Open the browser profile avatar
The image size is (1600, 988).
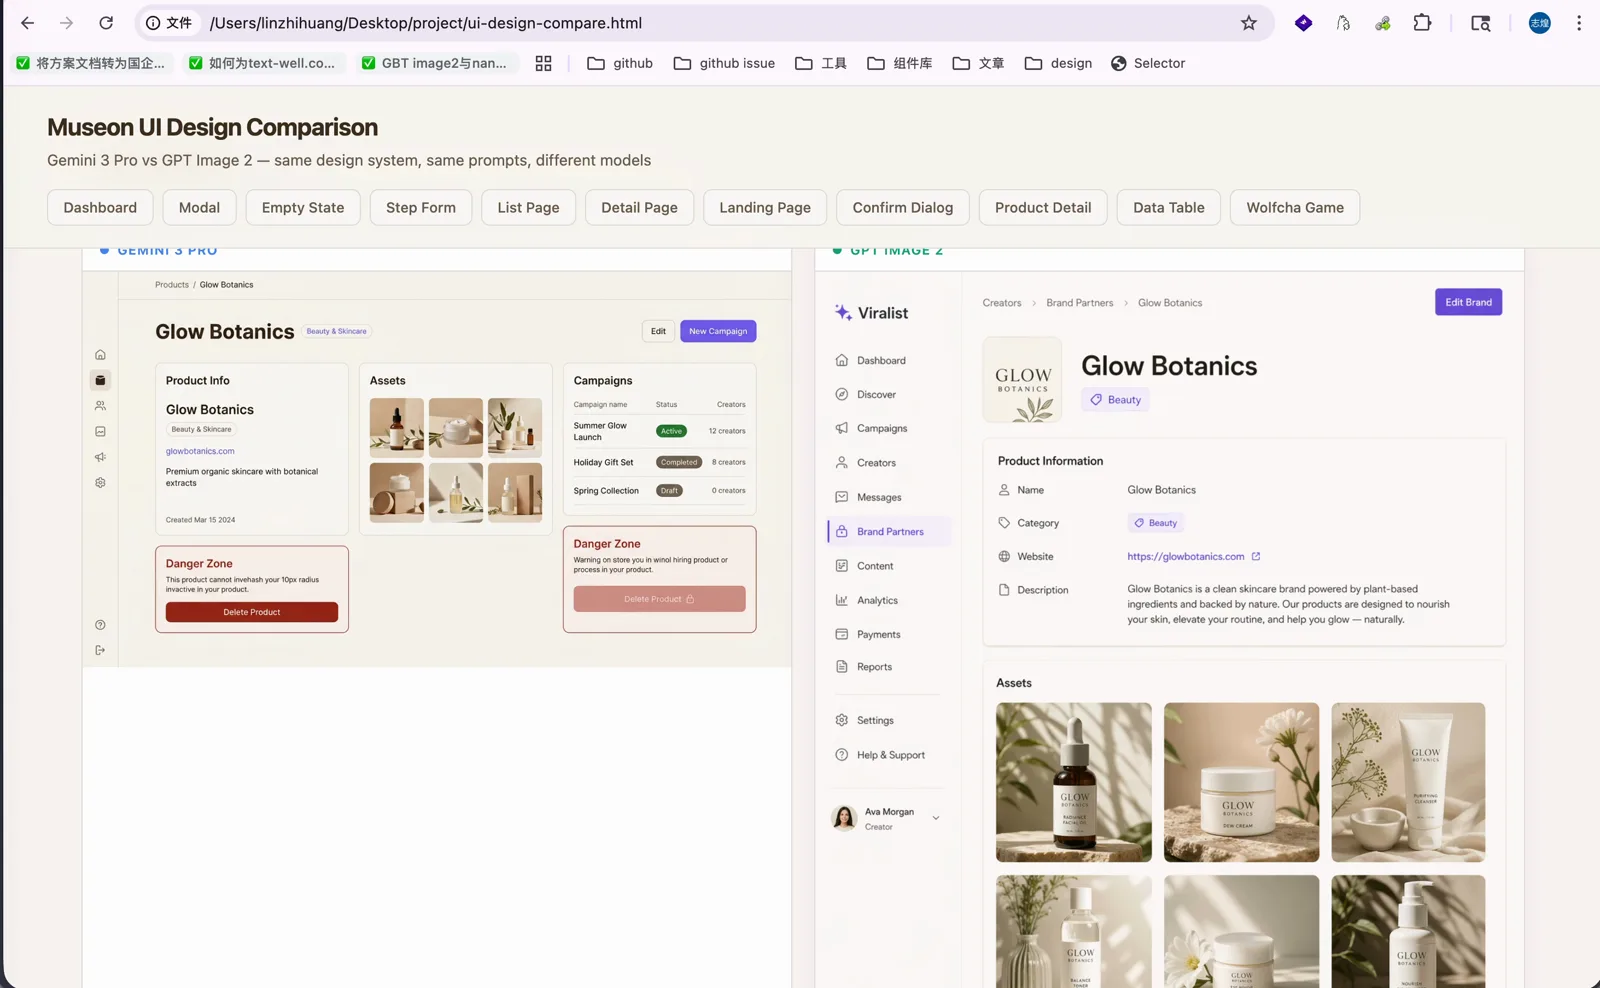1540,23
